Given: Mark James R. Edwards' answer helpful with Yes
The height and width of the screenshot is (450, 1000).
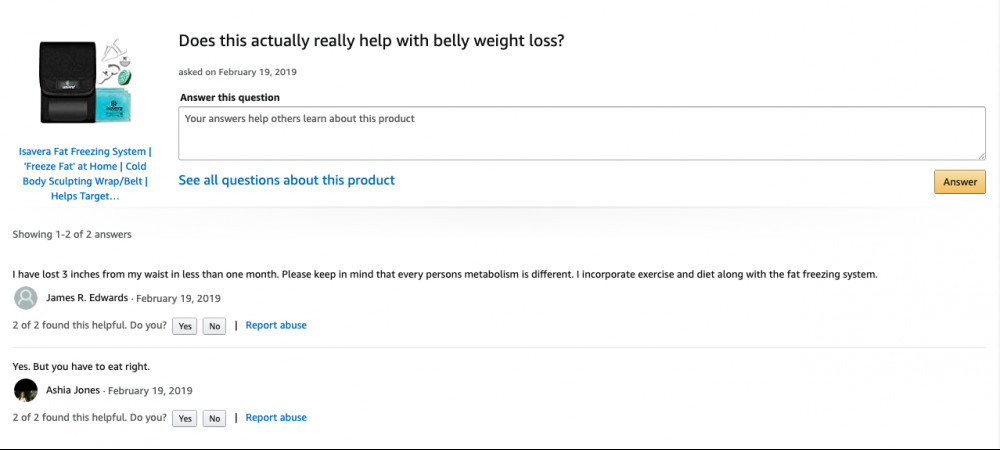Looking at the screenshot, I should pyautogui.click(x=185, y=326).
